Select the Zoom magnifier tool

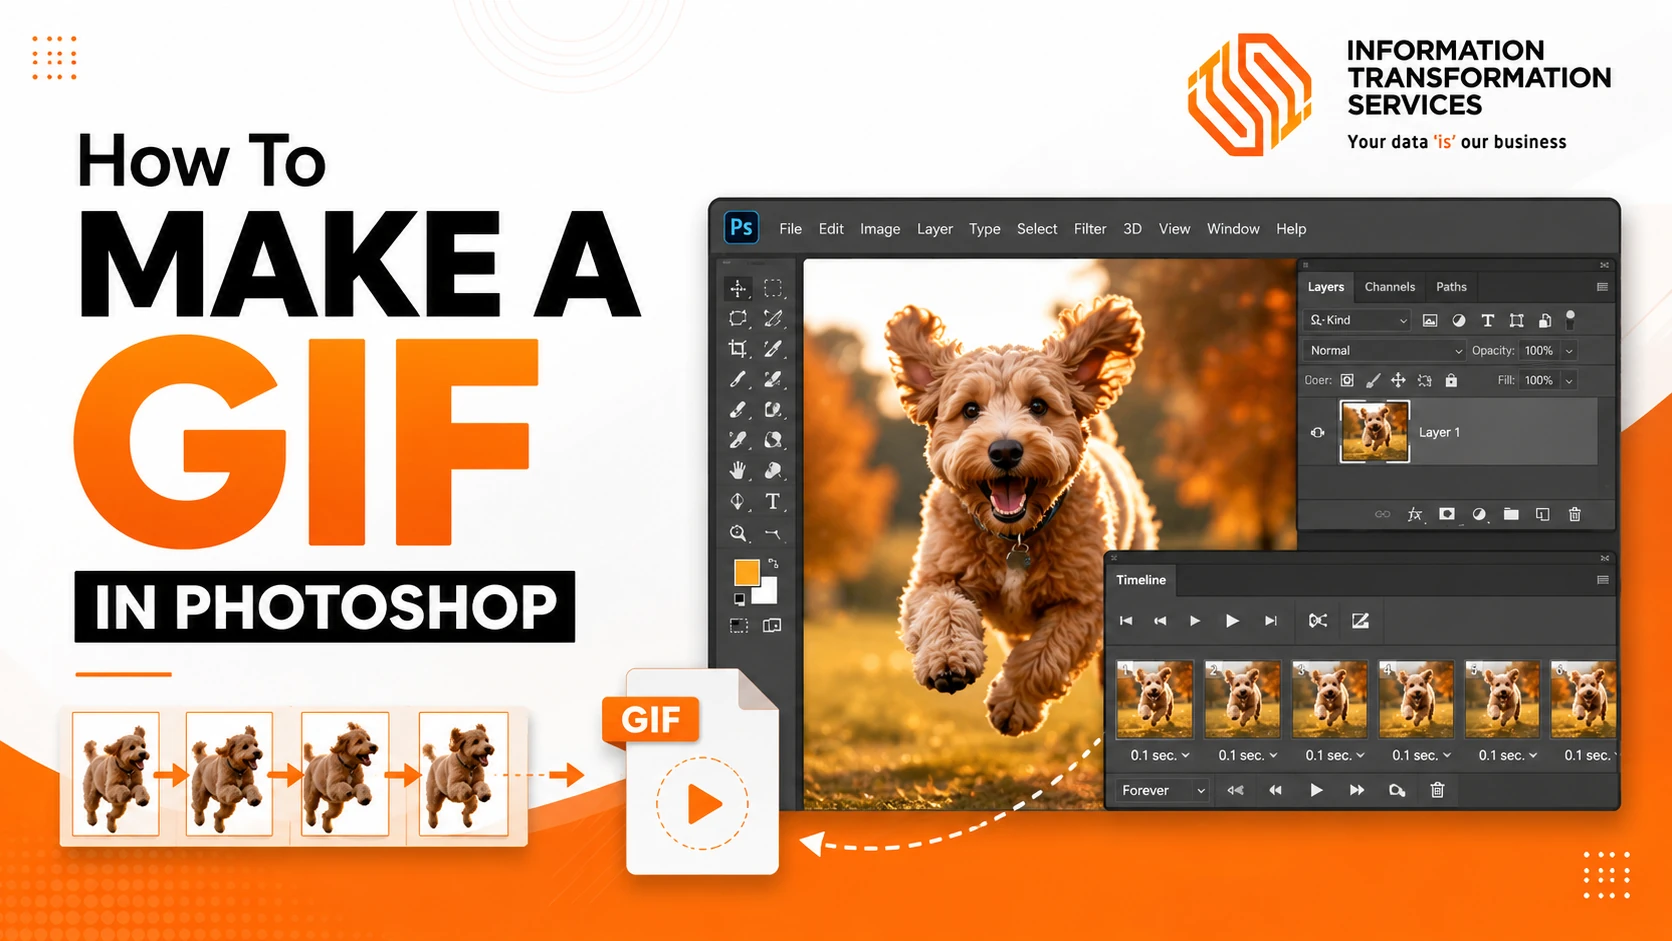[738, 534]
